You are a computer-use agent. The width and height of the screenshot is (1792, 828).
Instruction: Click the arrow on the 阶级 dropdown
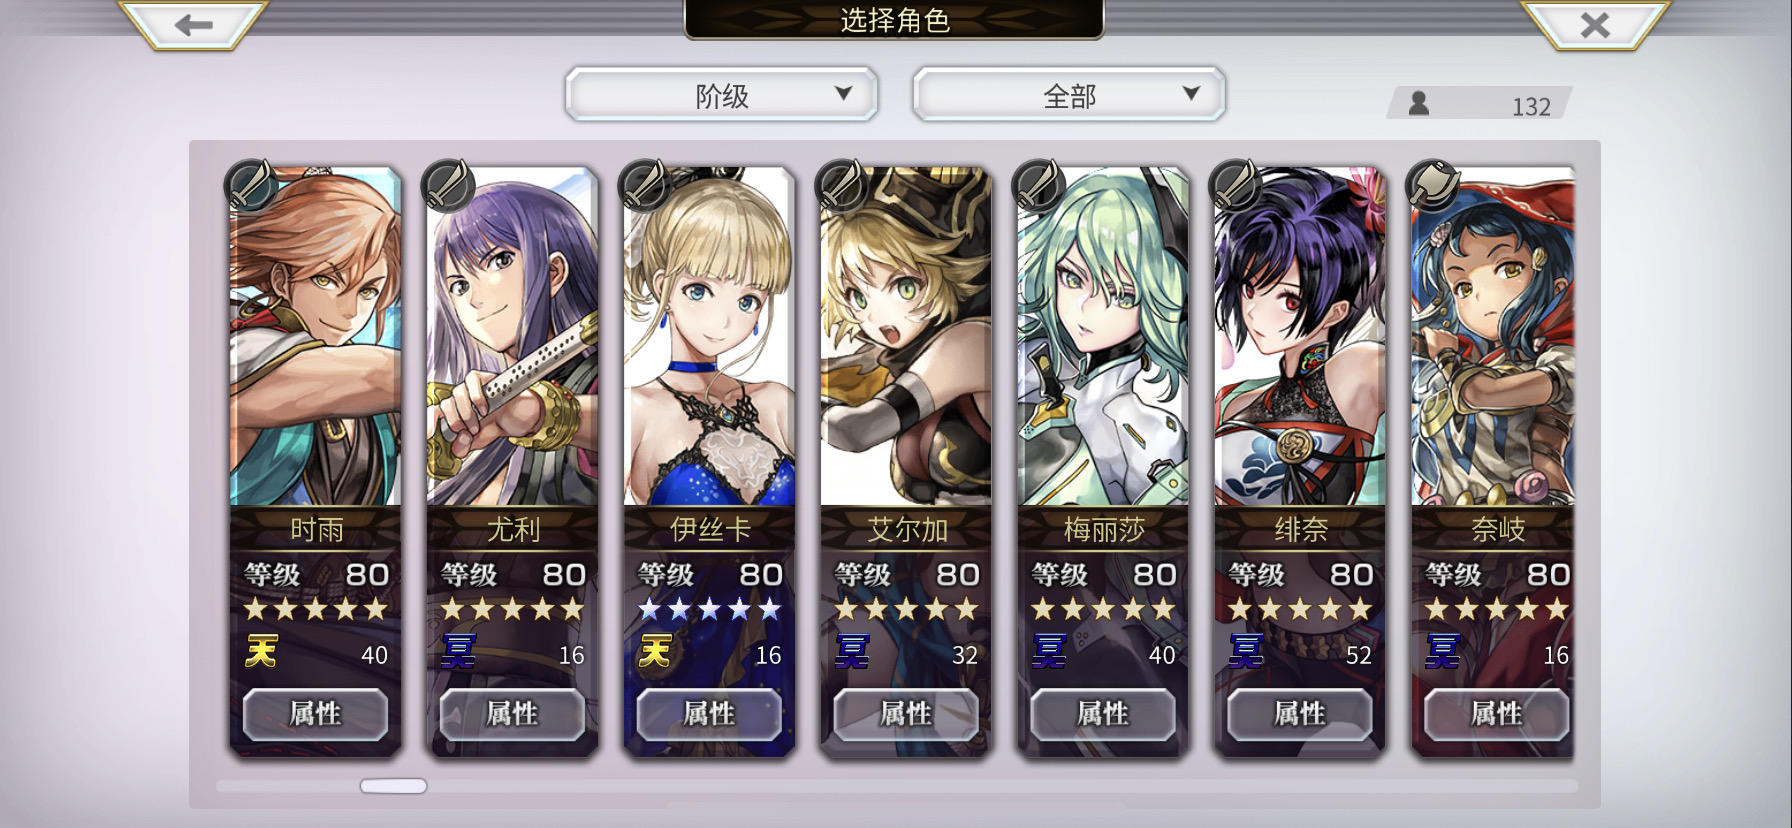[843, 94]
